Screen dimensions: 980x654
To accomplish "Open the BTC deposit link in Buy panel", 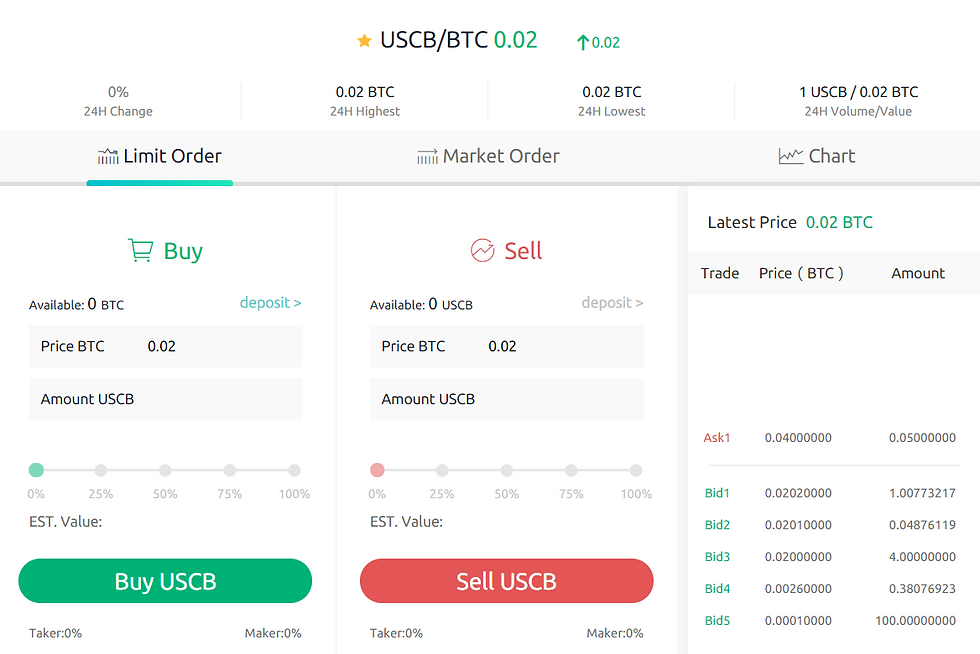I will tap(270, 302).
